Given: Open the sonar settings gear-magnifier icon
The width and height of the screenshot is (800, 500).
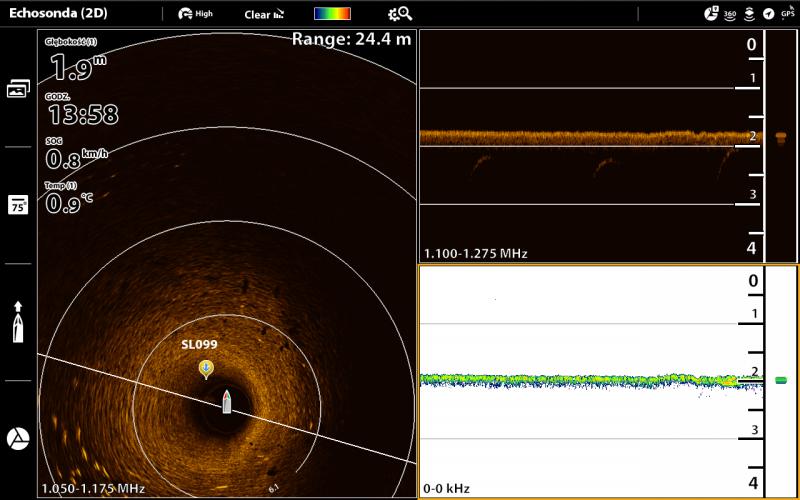Looking at the screenshot, I should click(400, 14).
